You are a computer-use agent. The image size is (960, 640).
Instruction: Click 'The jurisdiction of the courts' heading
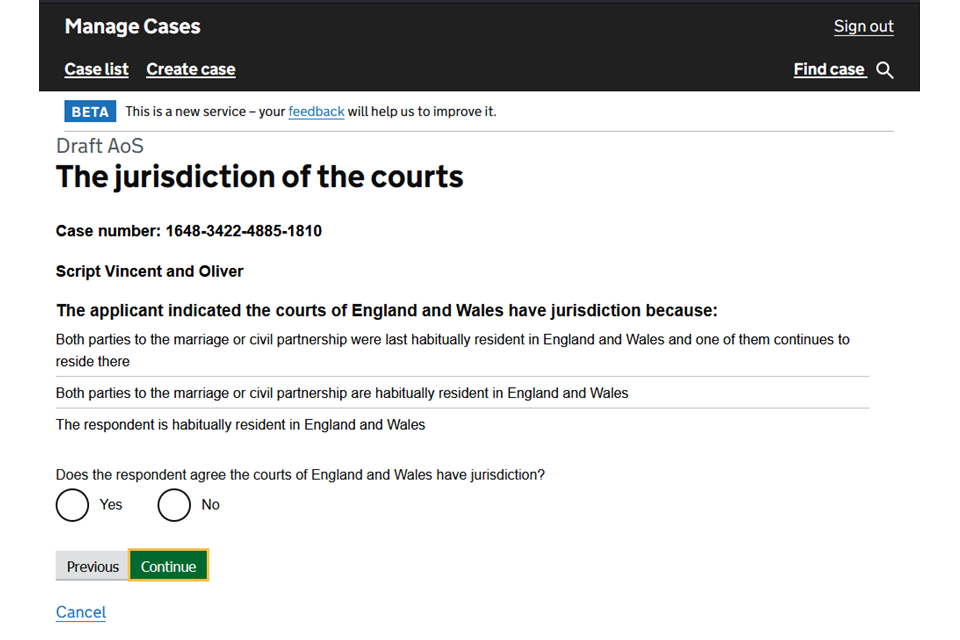pos(260,177)
